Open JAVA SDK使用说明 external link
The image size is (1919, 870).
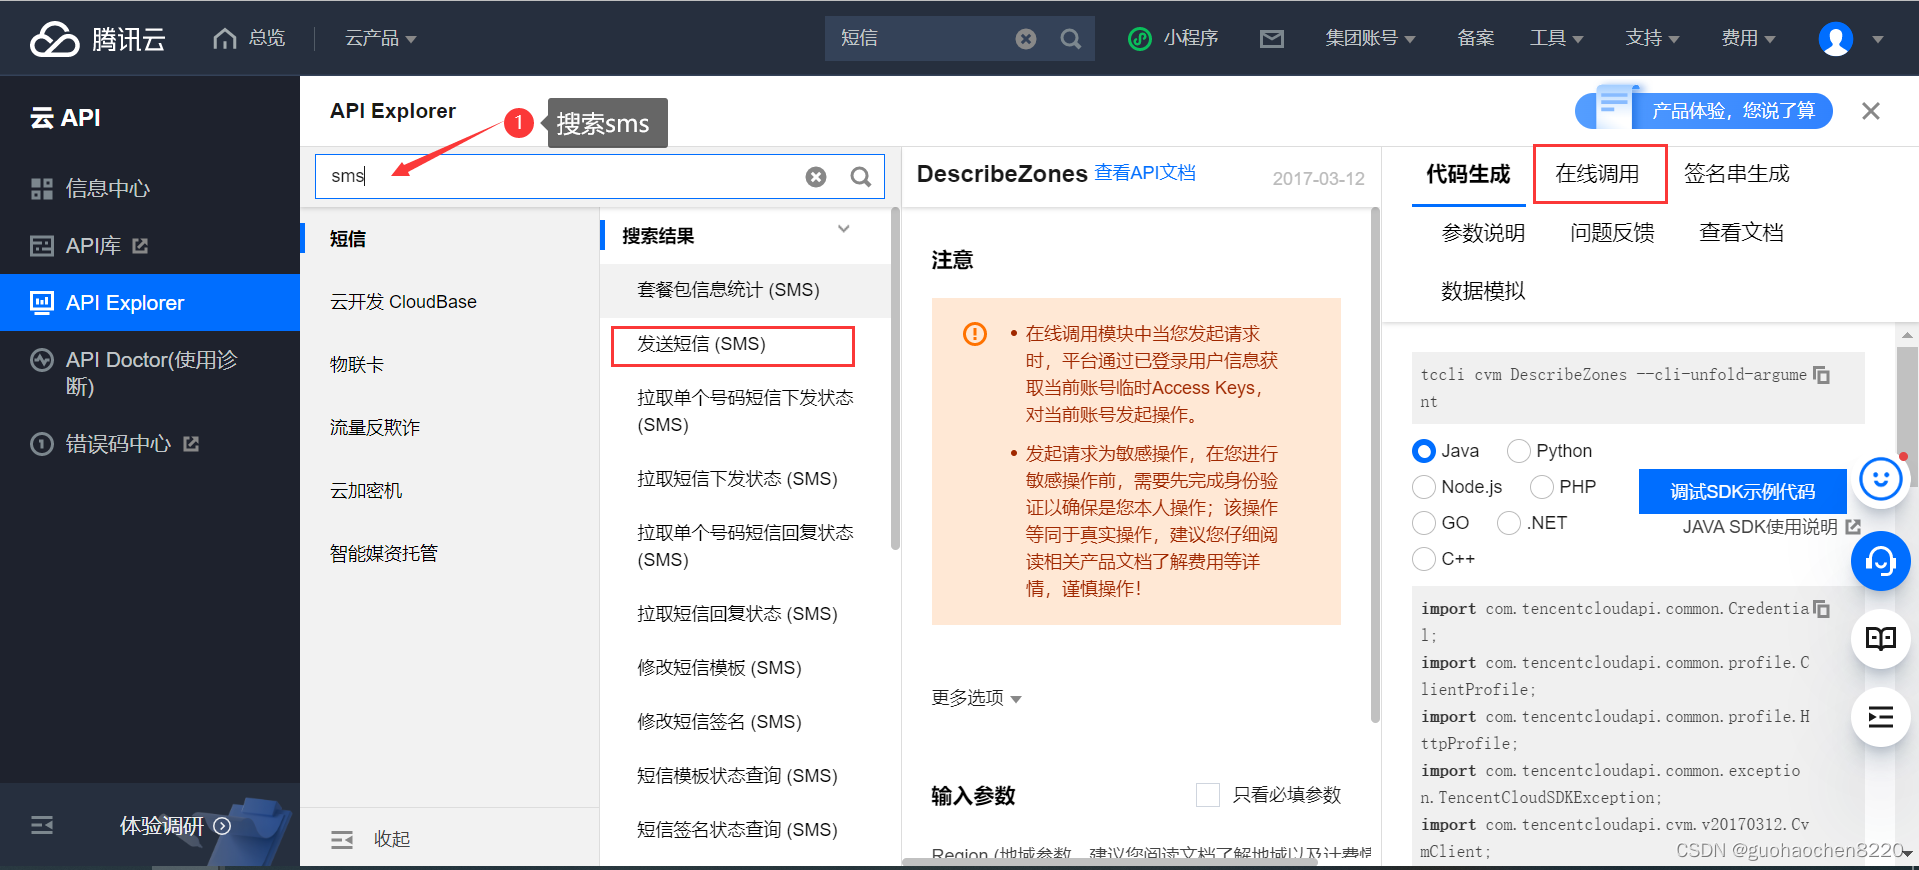[1771, 527]
